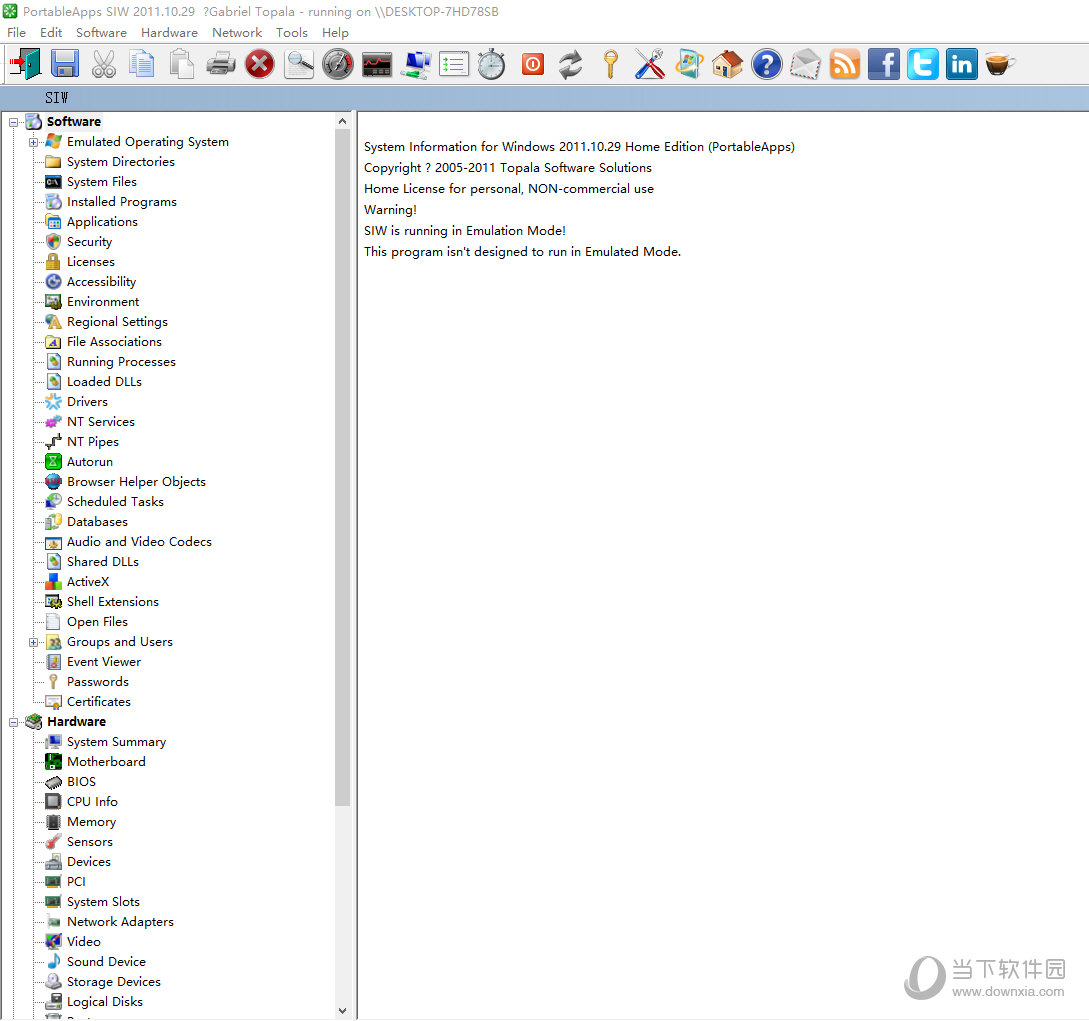Click the orange RSS feed icon
This screenshot has width=1089, height=1021.
click(x=845, y=65)
